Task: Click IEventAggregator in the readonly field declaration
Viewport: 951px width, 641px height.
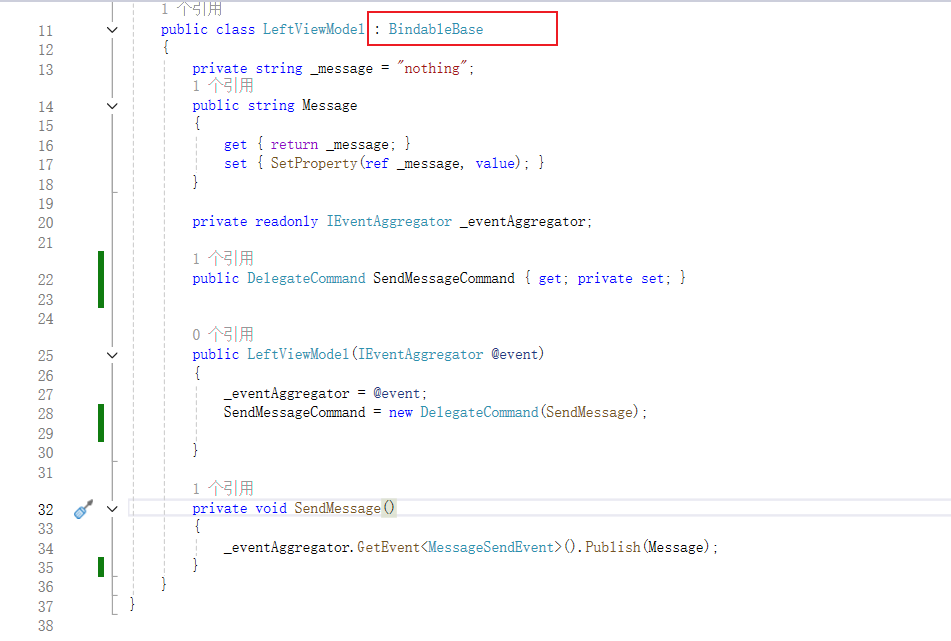Action: coord(389,221)
